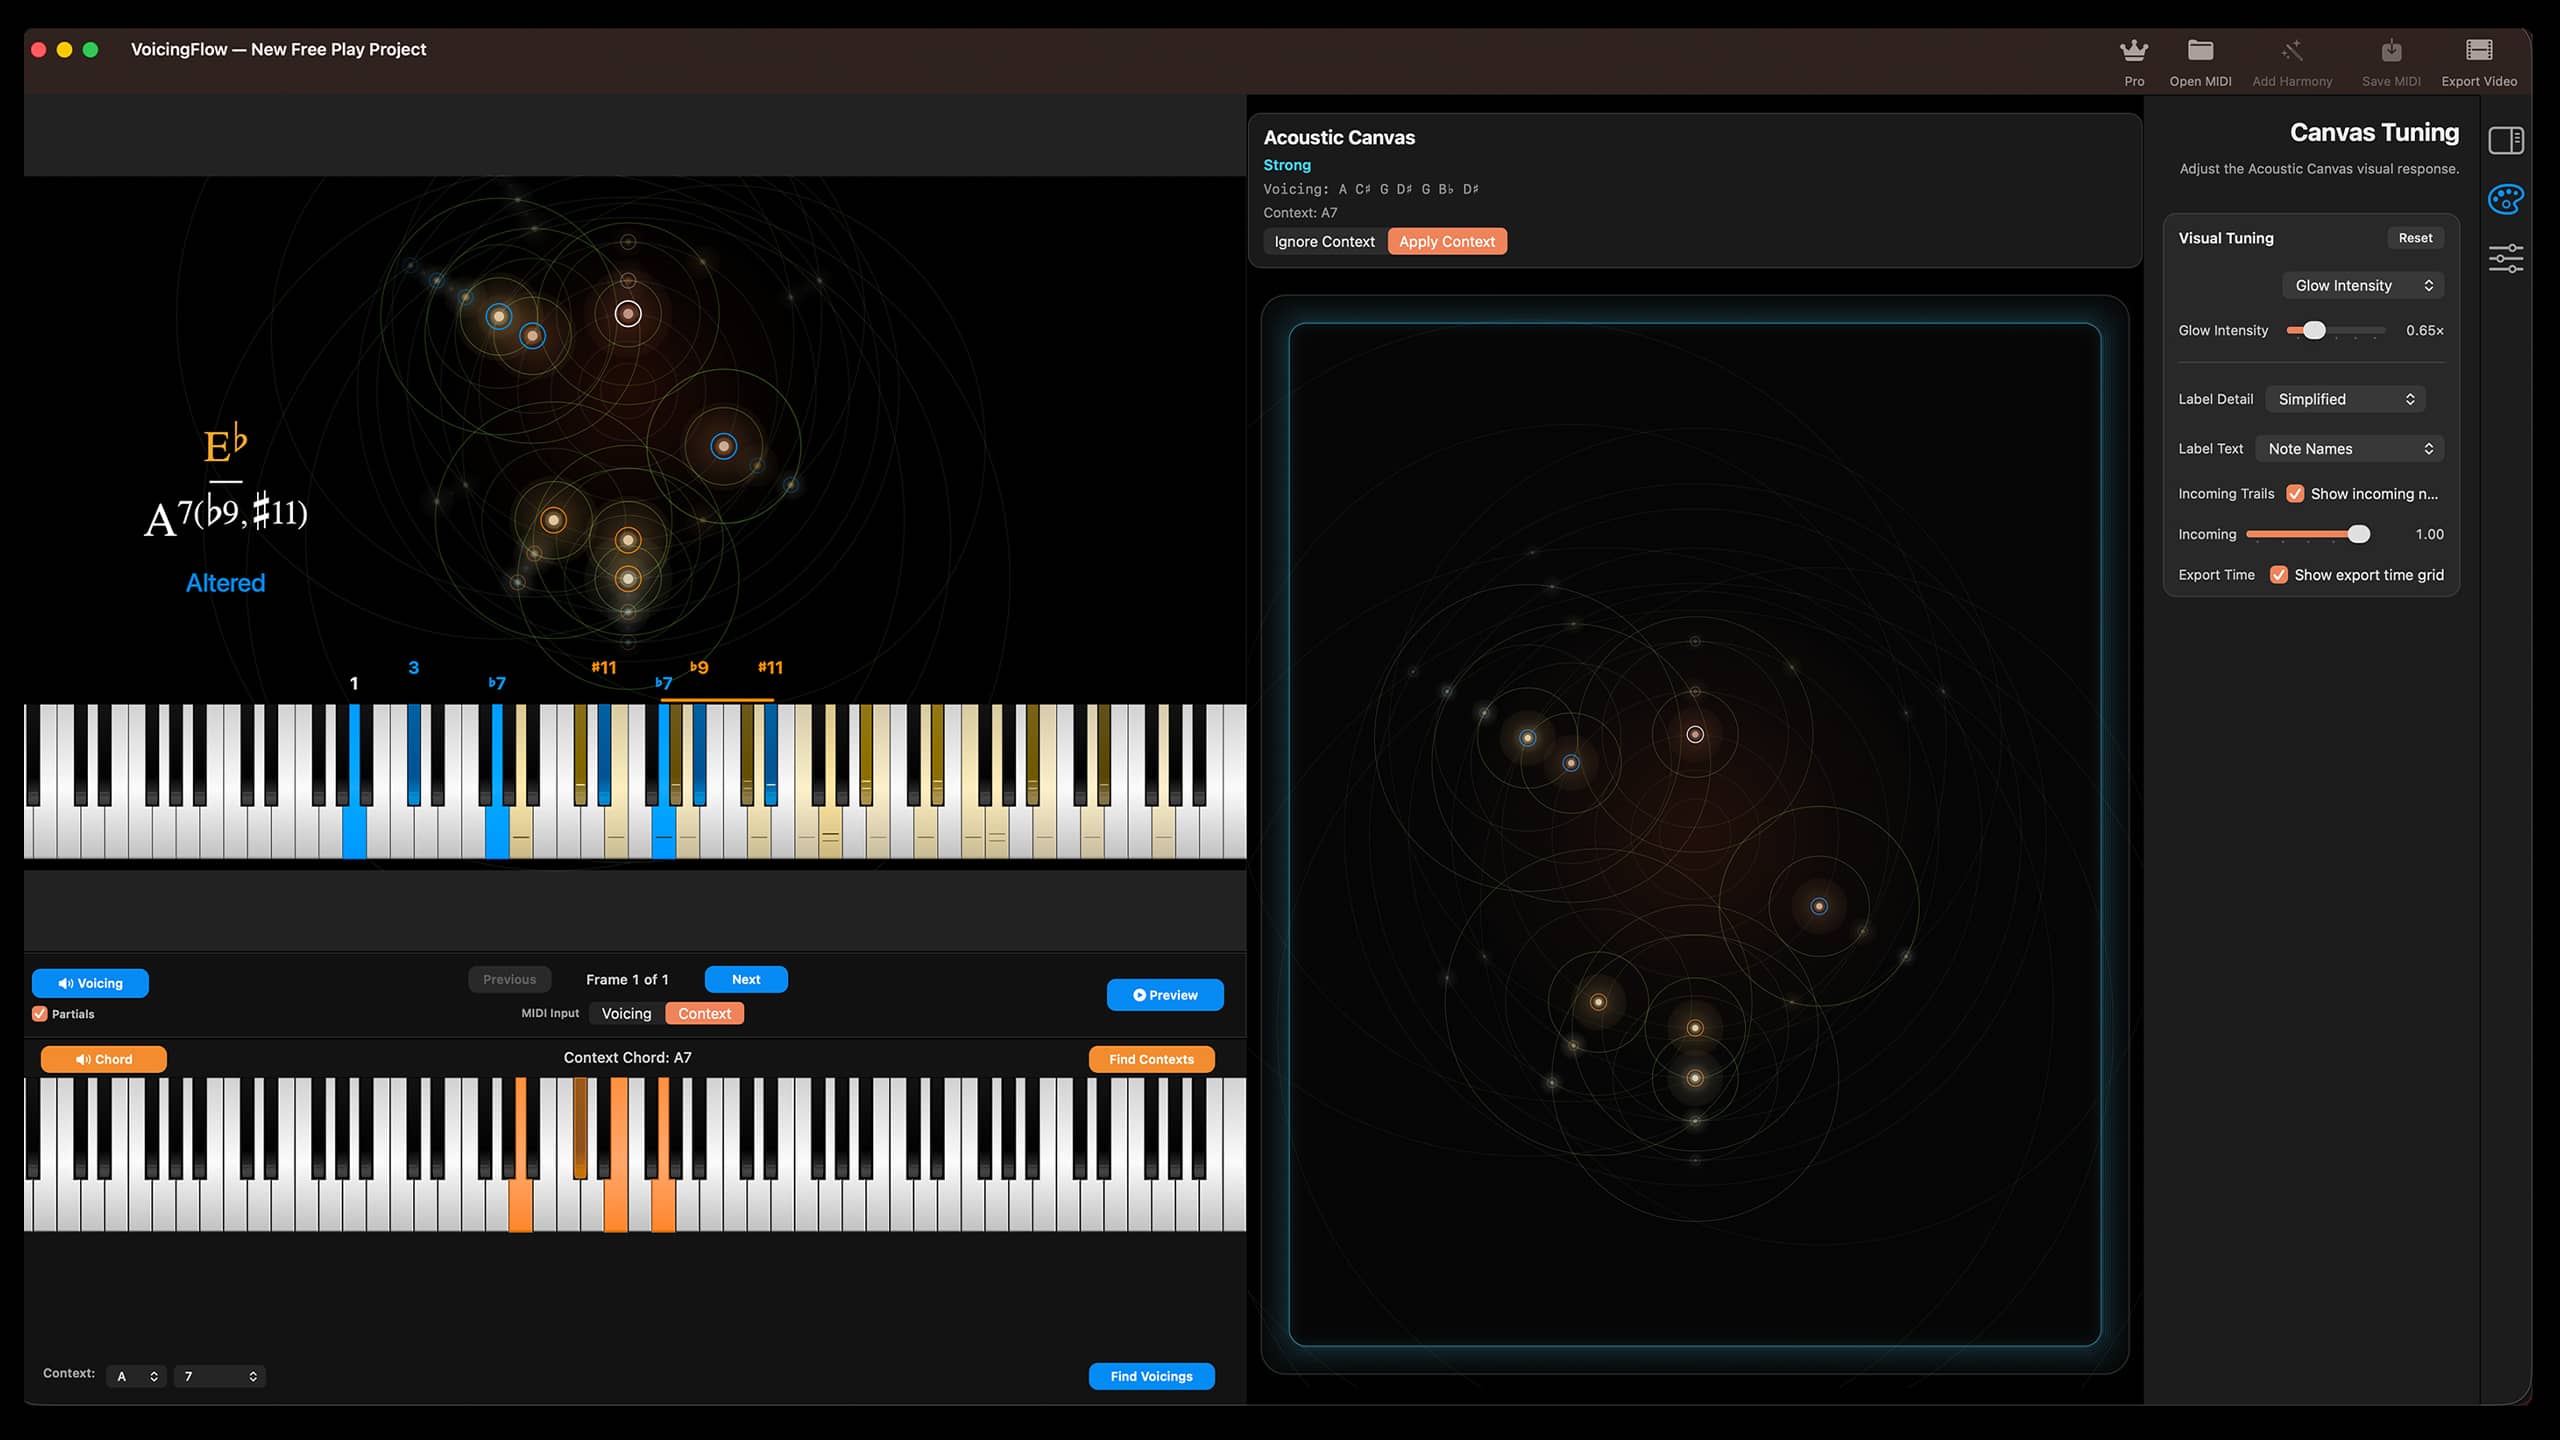Toggle the sidebar panel icon
This screenshot has width=2560, height=1440.
[2506, 141]
